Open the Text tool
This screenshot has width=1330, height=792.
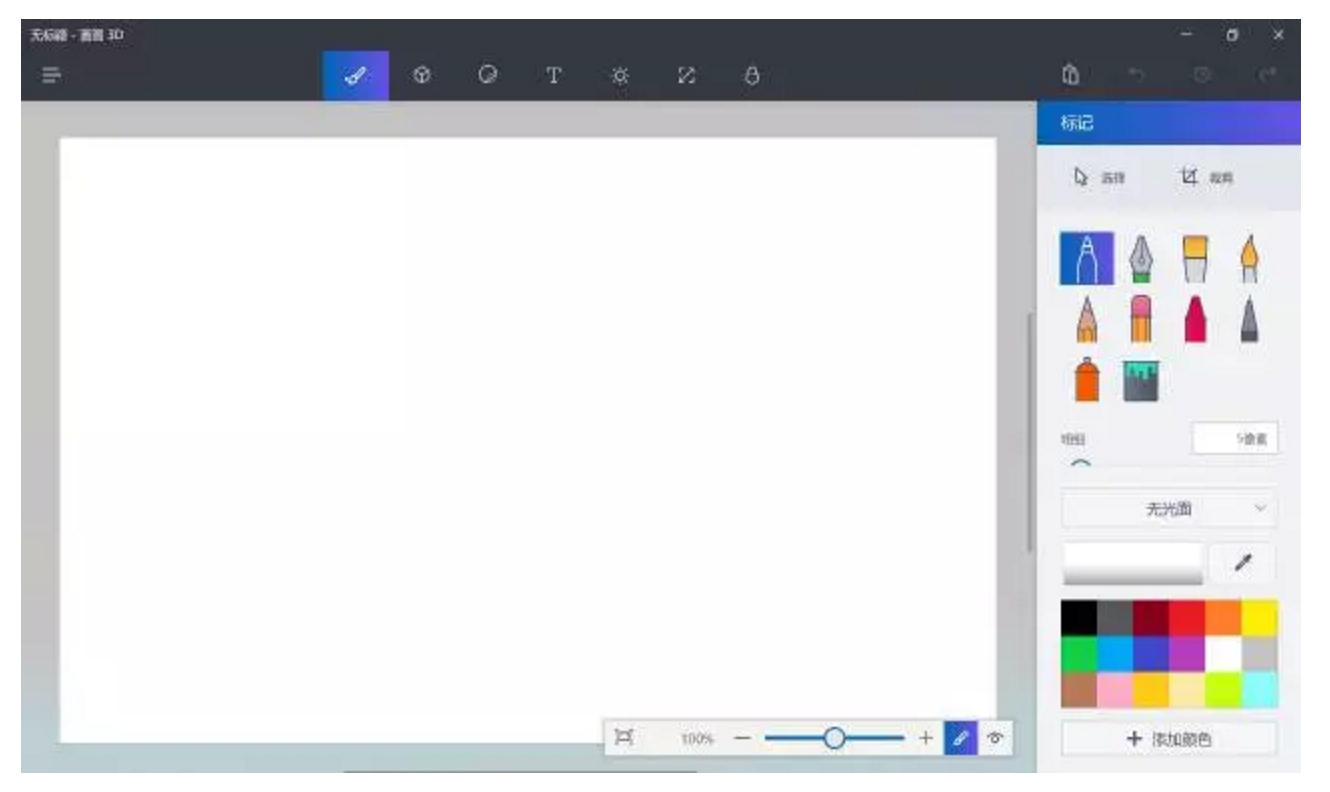[x=556, y=72]
